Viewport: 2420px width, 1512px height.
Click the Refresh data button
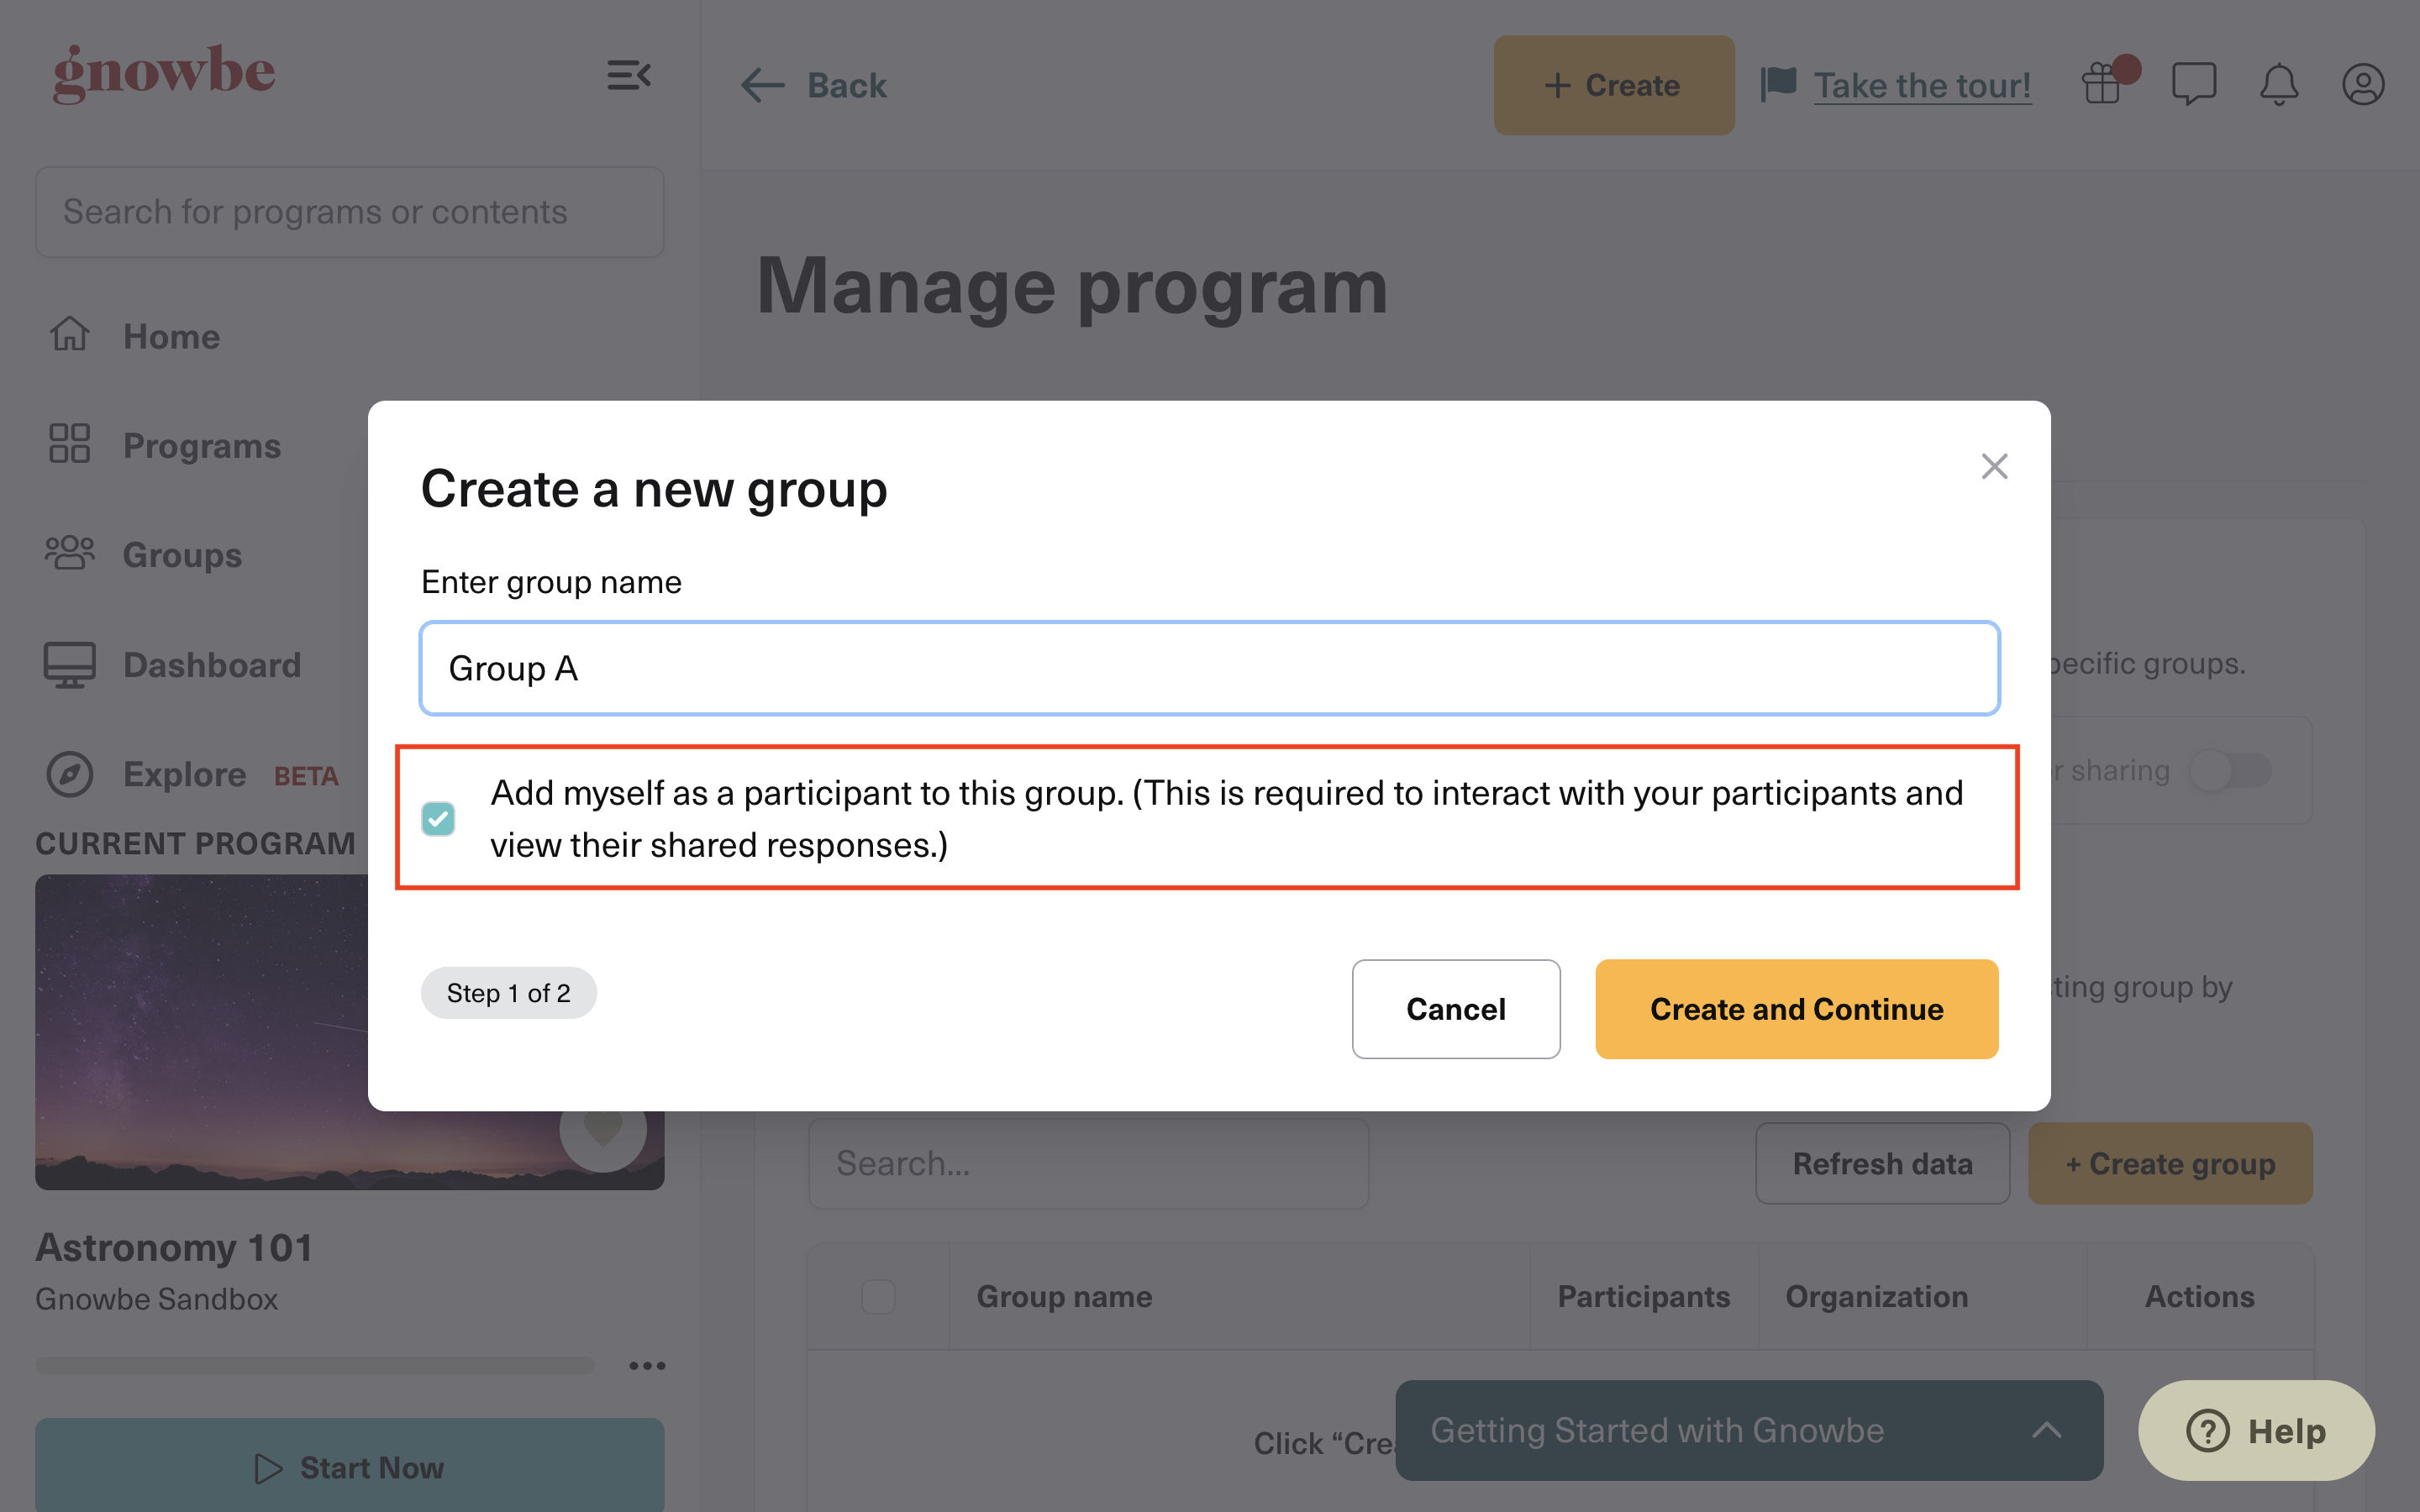[x=1882, y=1163]
